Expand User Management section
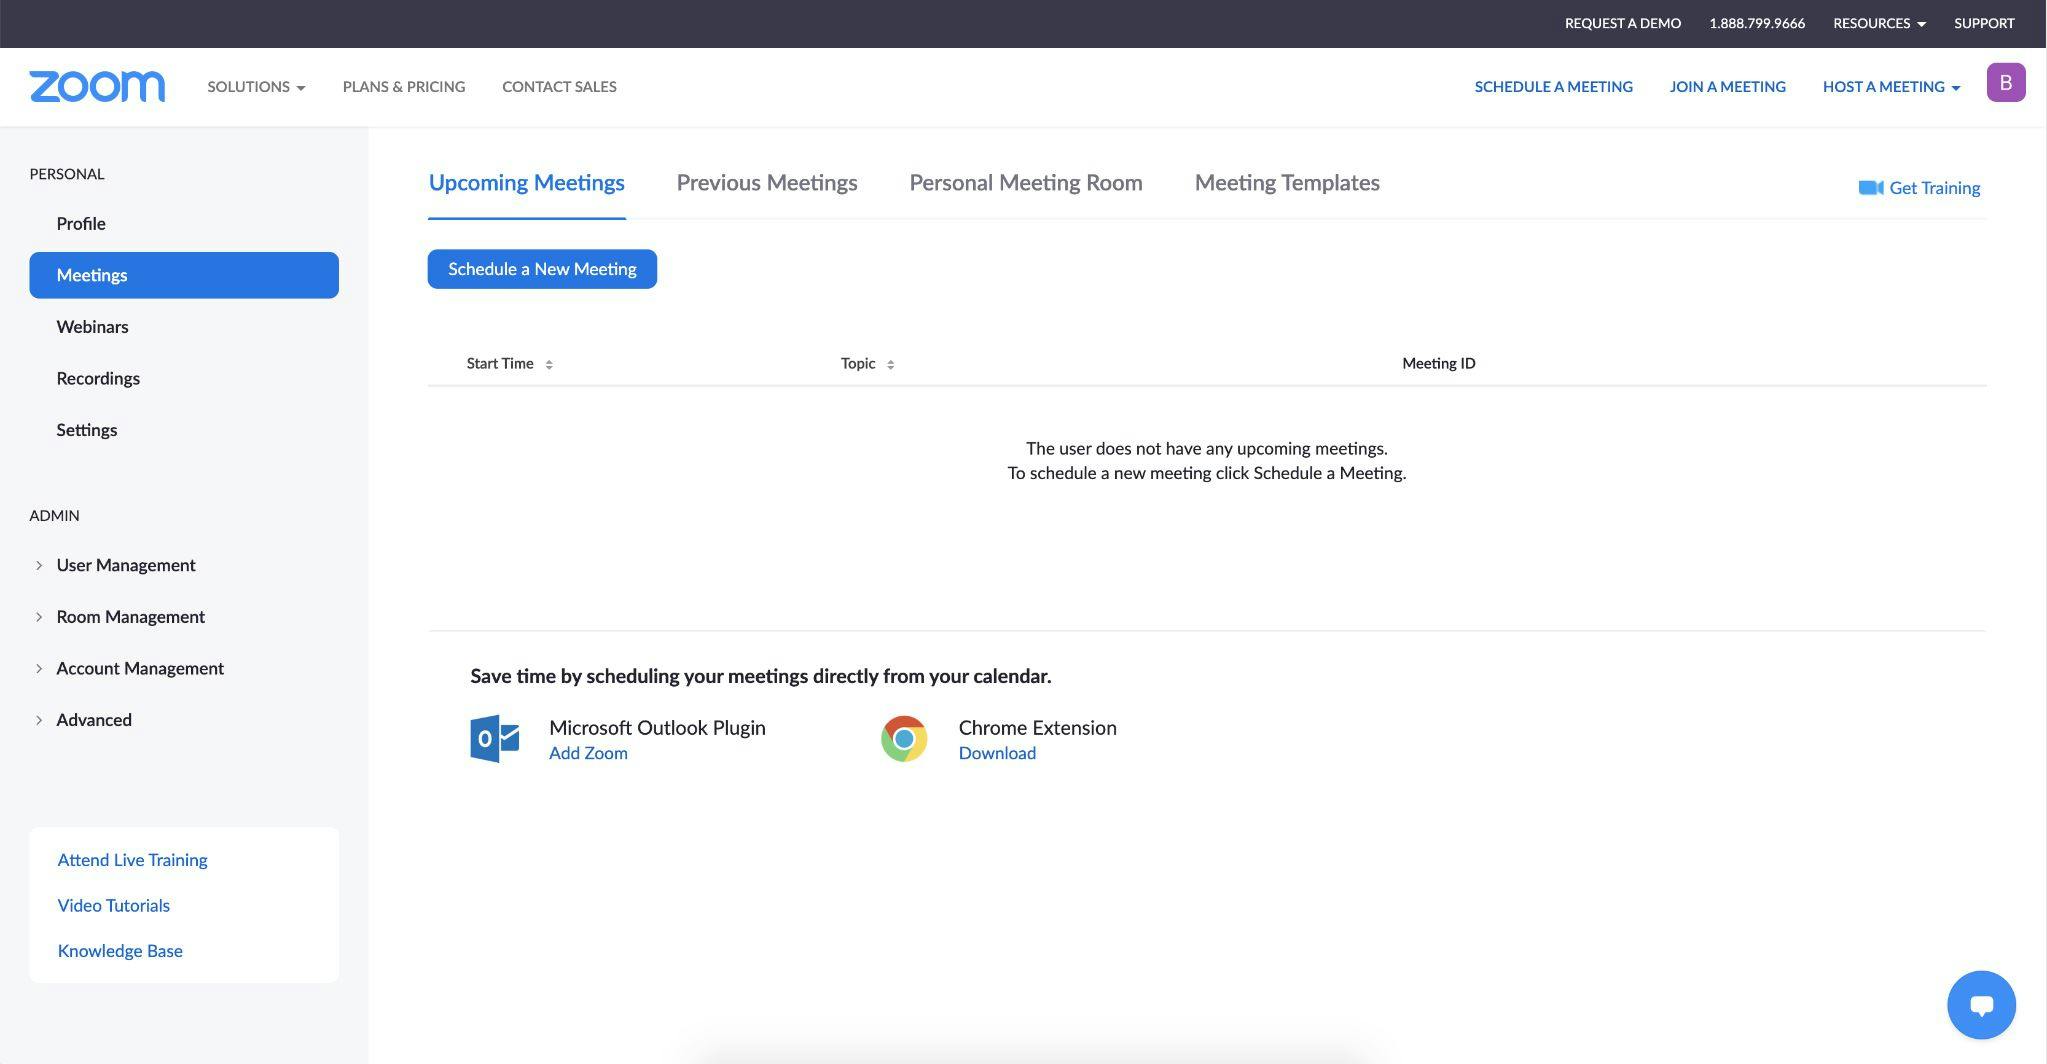Viewport: 2047px width, 1064px height. (x=39, y=566)
